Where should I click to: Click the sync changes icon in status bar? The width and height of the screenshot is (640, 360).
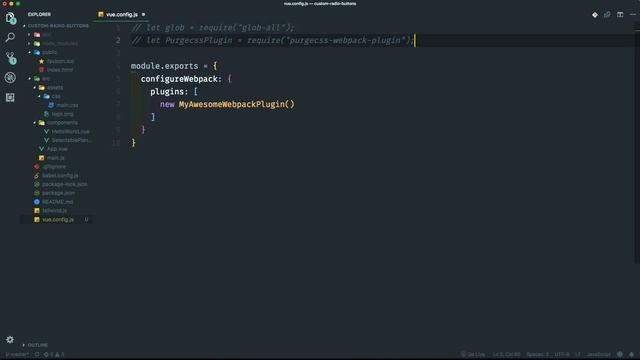click(x=37, y=354)
